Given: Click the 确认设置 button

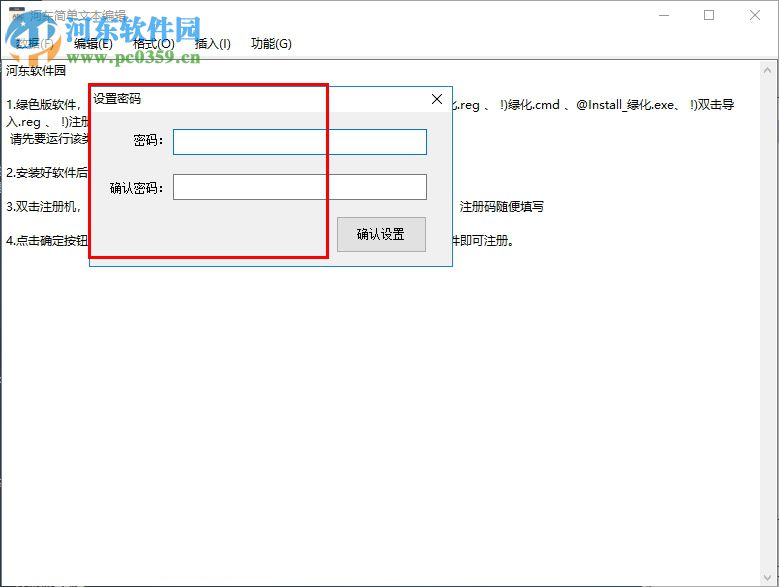Looking at the screenshot, I should (381, 234).
